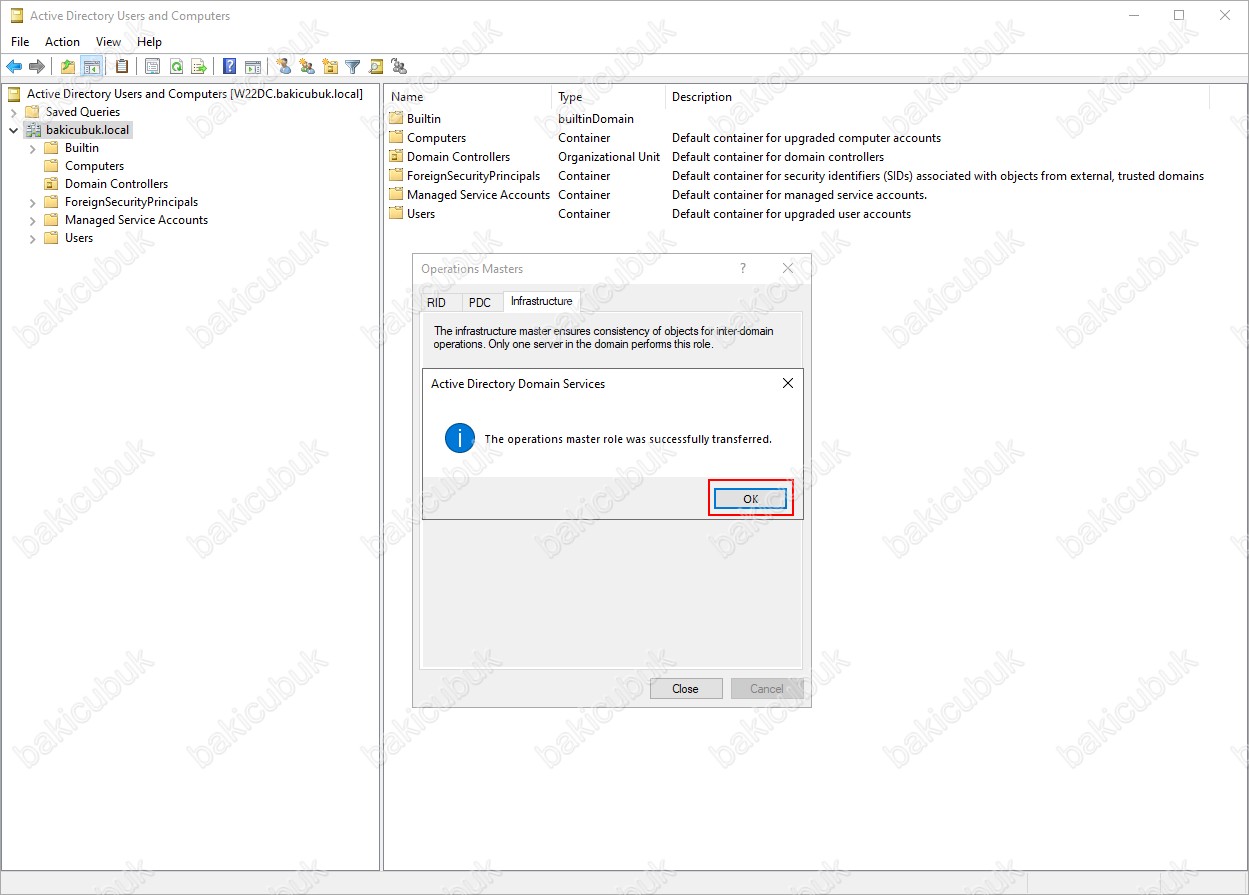Screen dimensions: 1249x895
Task: Close the Active Directory Domain Services message box
Action: [788, 384]
